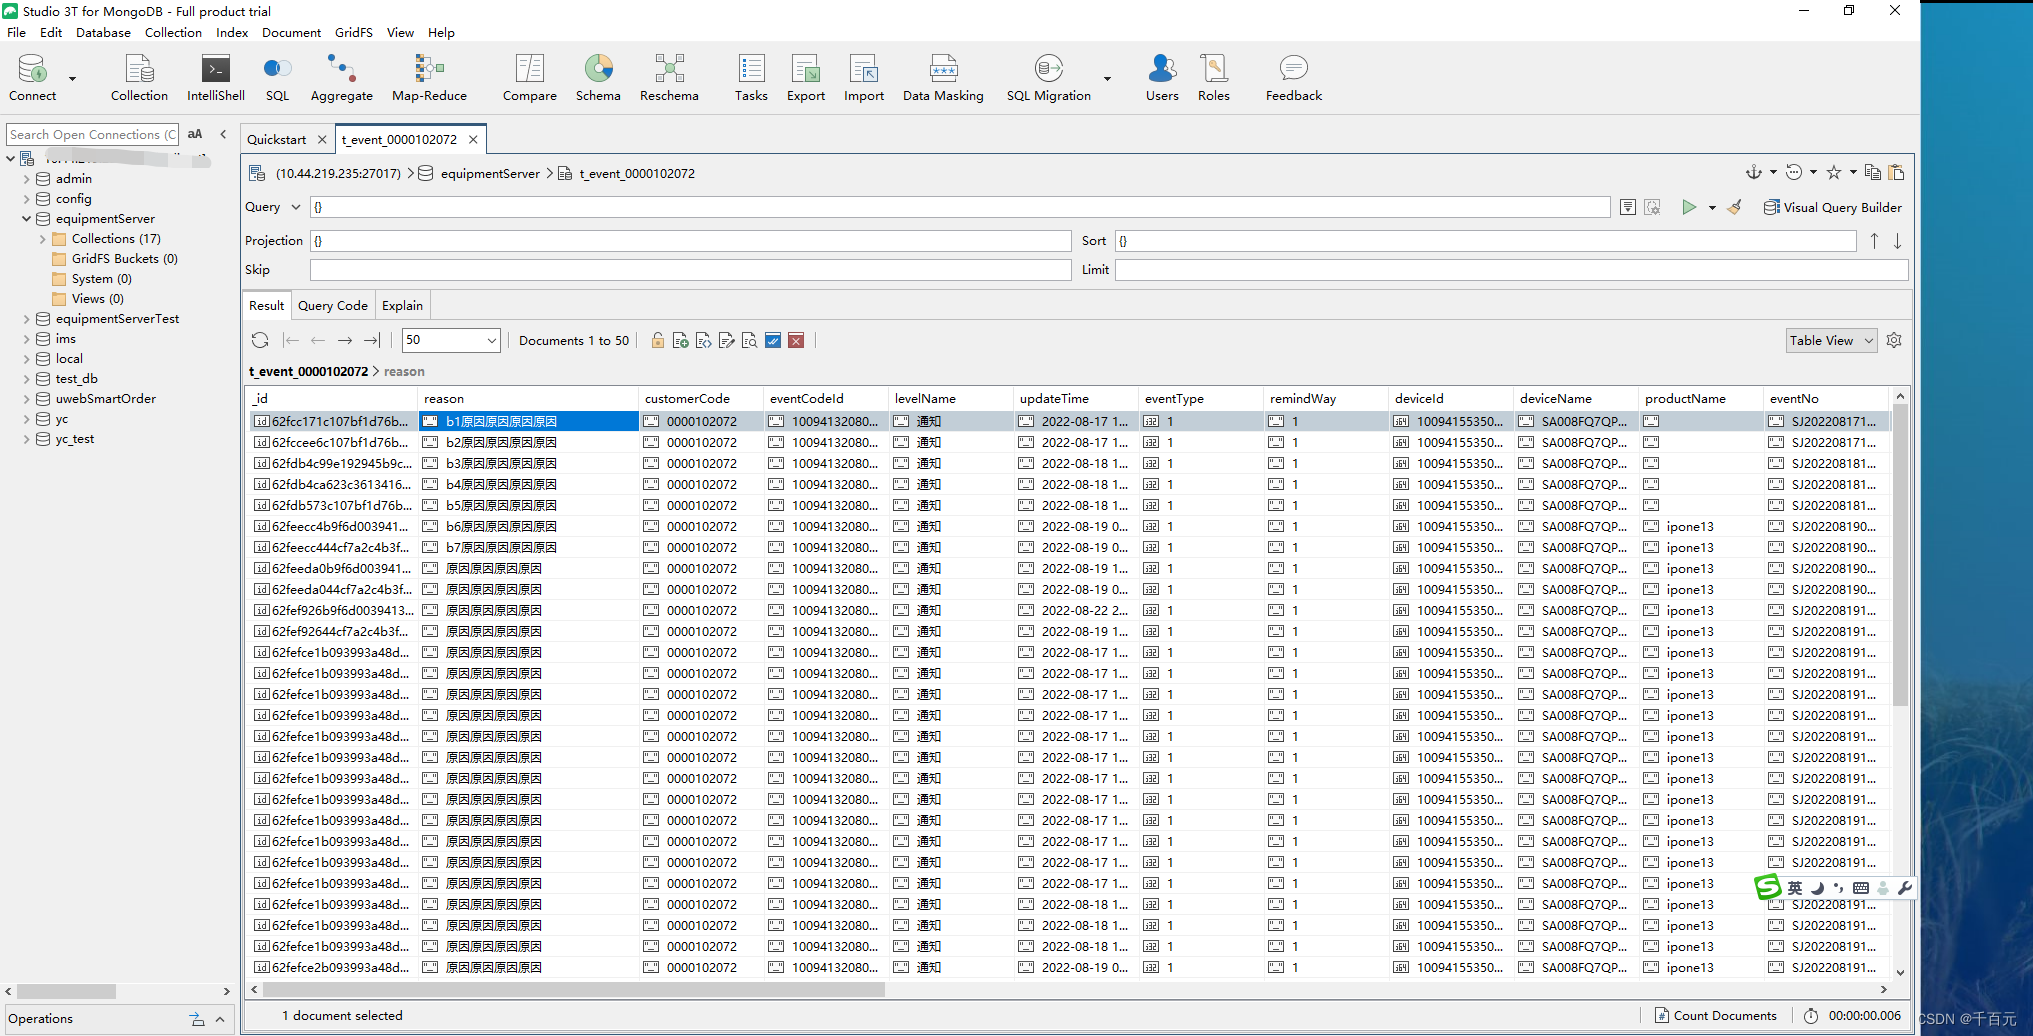Image resolution: width=2033 pixels, height=1036 pixels.
Task: Collapse the equipmentServer database node
Action: (26, 219)
